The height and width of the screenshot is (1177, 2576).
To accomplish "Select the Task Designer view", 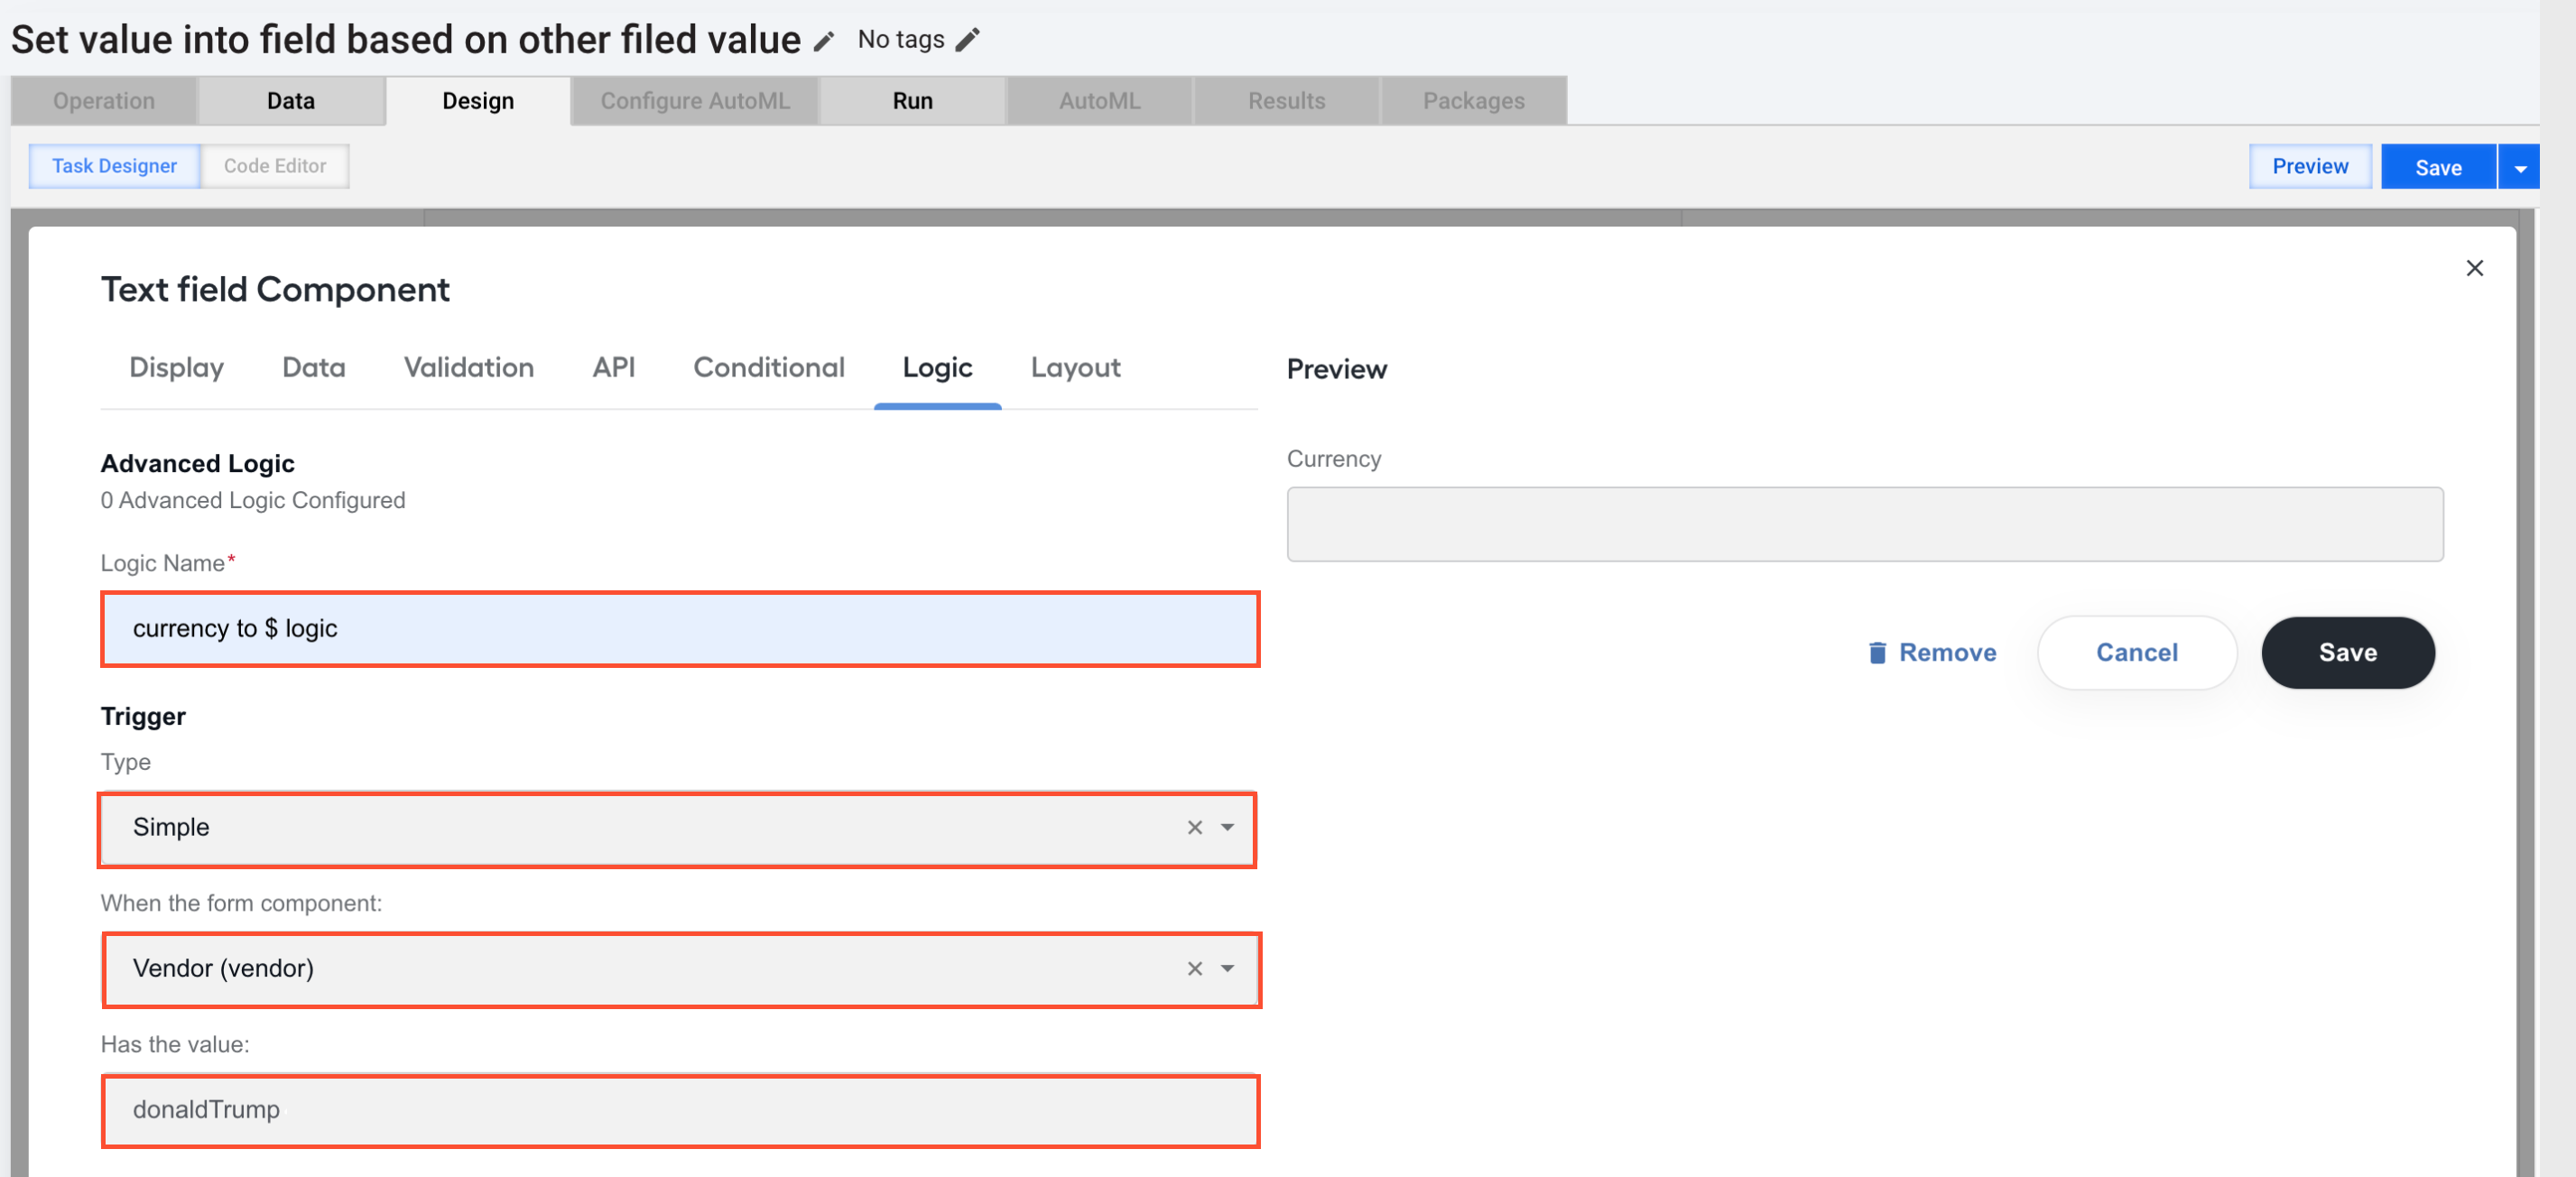I will tap(114, 166).
